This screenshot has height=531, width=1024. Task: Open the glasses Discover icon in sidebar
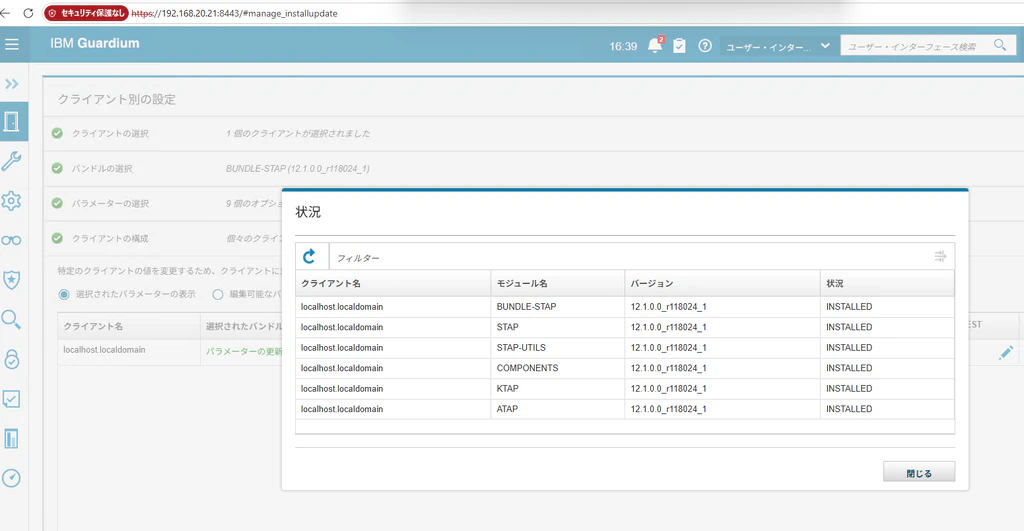click(x=12, y=240)
